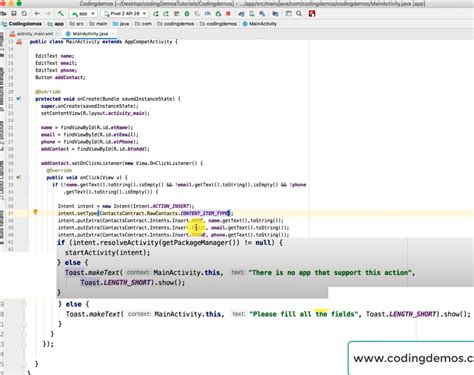Click the Save All toolbar icon
The width and height of the screenshot is (474, 375).
click(14, 14)
